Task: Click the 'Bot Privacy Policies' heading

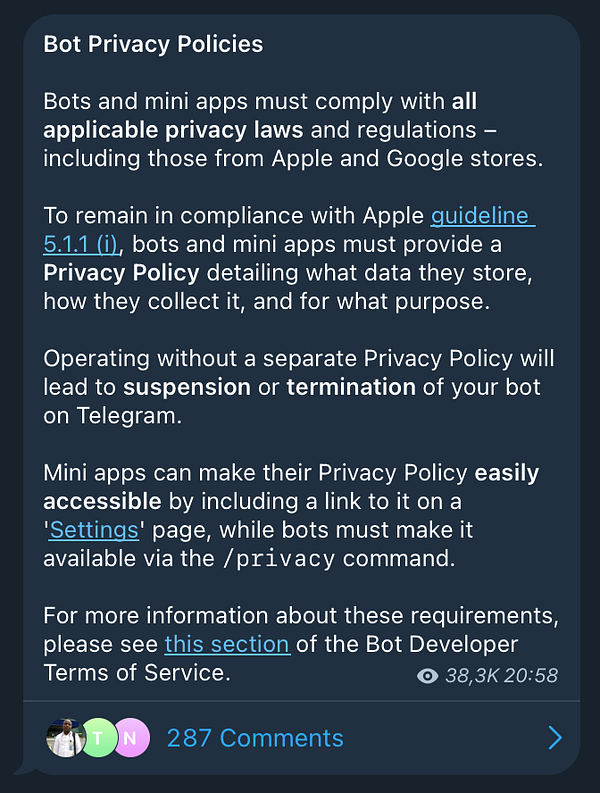Action: (x=153, y=44)
